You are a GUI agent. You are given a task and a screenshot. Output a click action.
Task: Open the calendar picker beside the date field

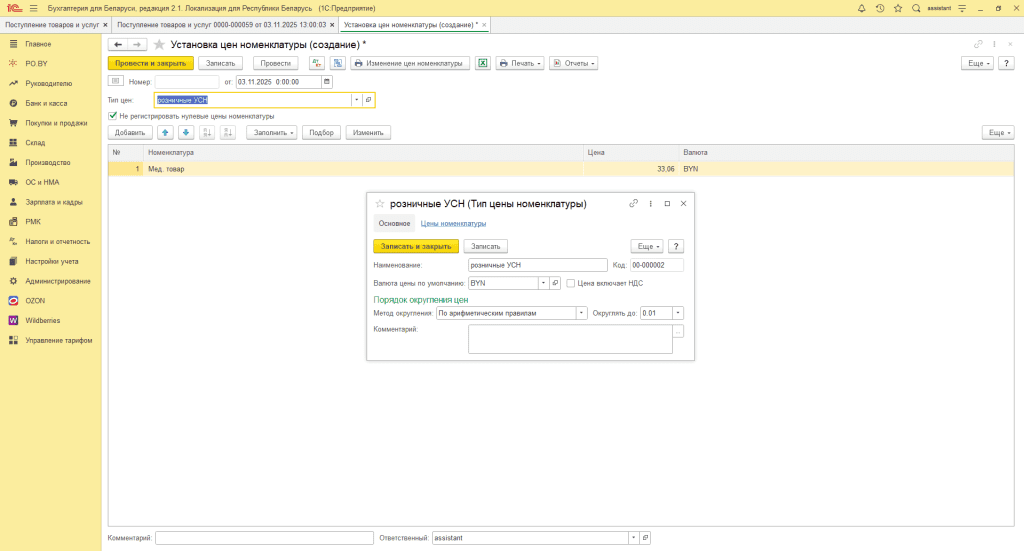point(328,82)
